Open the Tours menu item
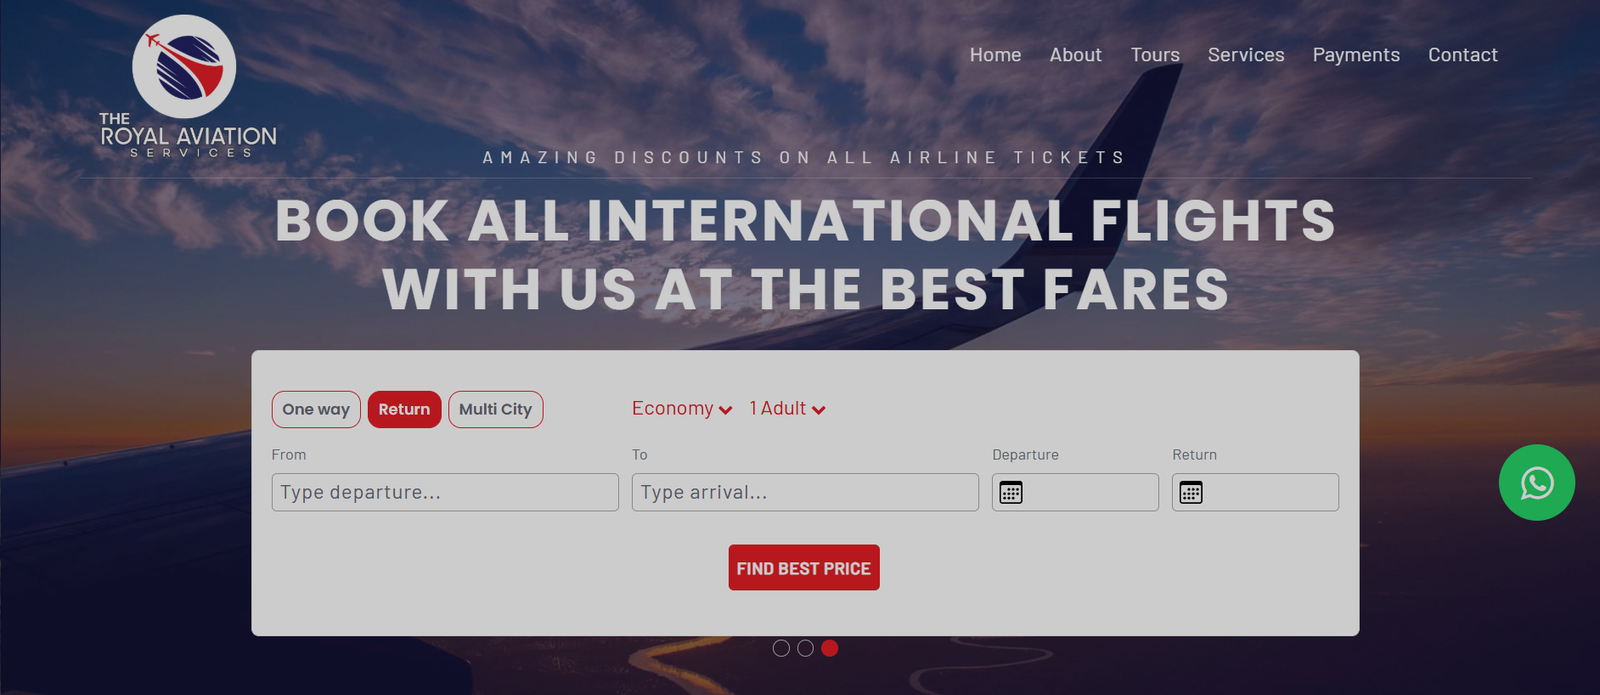The height and width of the screenshot is (695, 1600). pyautogui.click(x=1155, y=55)
